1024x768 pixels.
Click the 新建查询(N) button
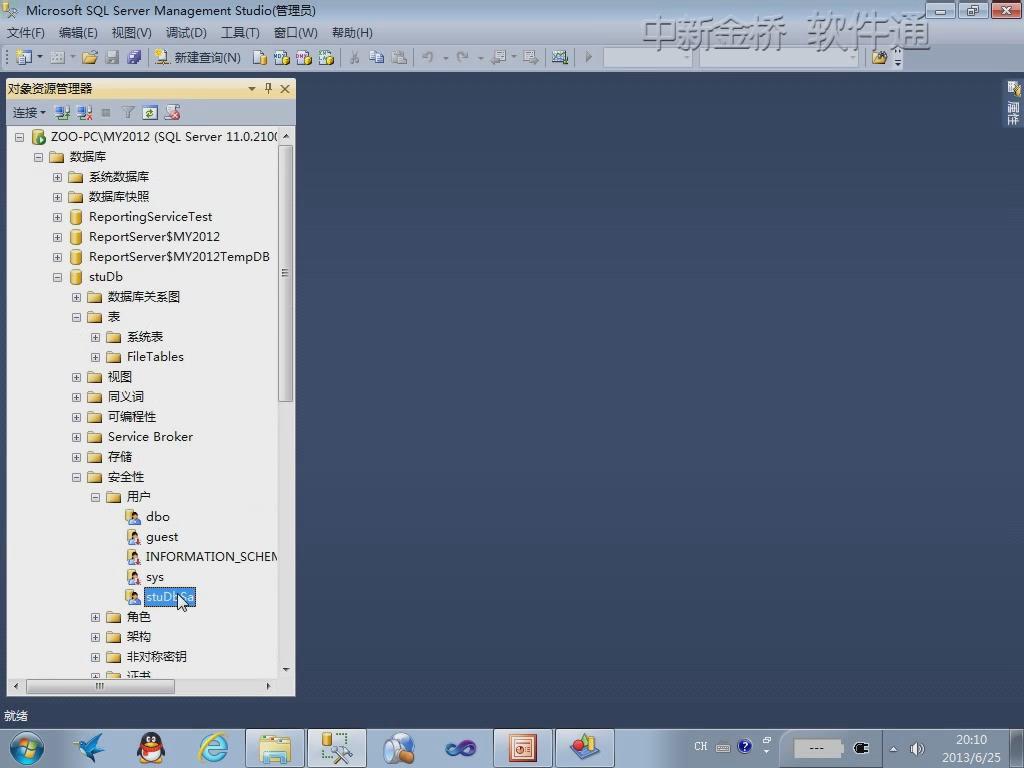[x=199, y=57]
